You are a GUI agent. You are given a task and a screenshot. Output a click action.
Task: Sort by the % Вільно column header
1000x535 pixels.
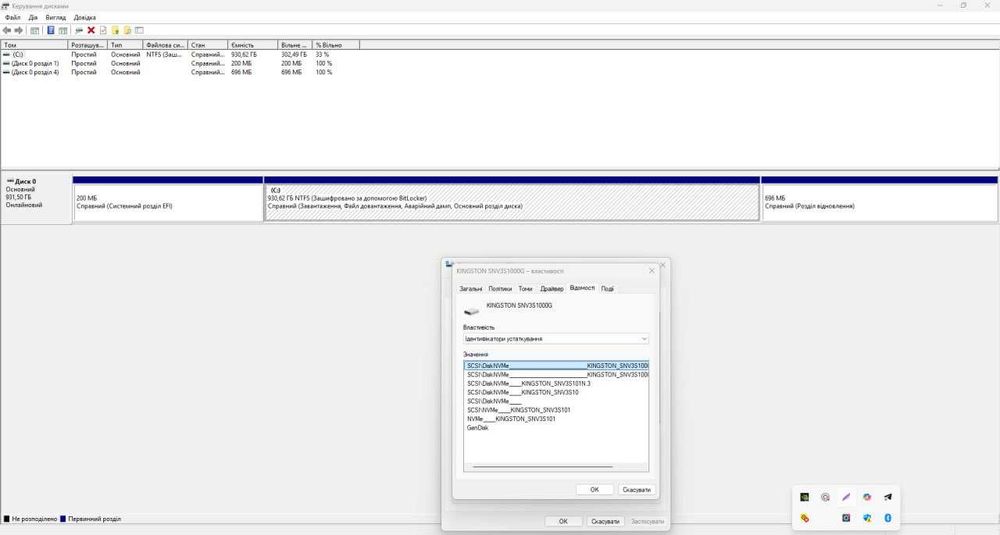click(335, 45)
